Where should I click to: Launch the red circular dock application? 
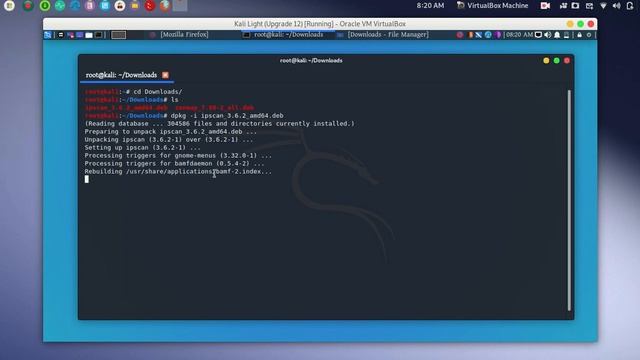(x=150, y=6)
